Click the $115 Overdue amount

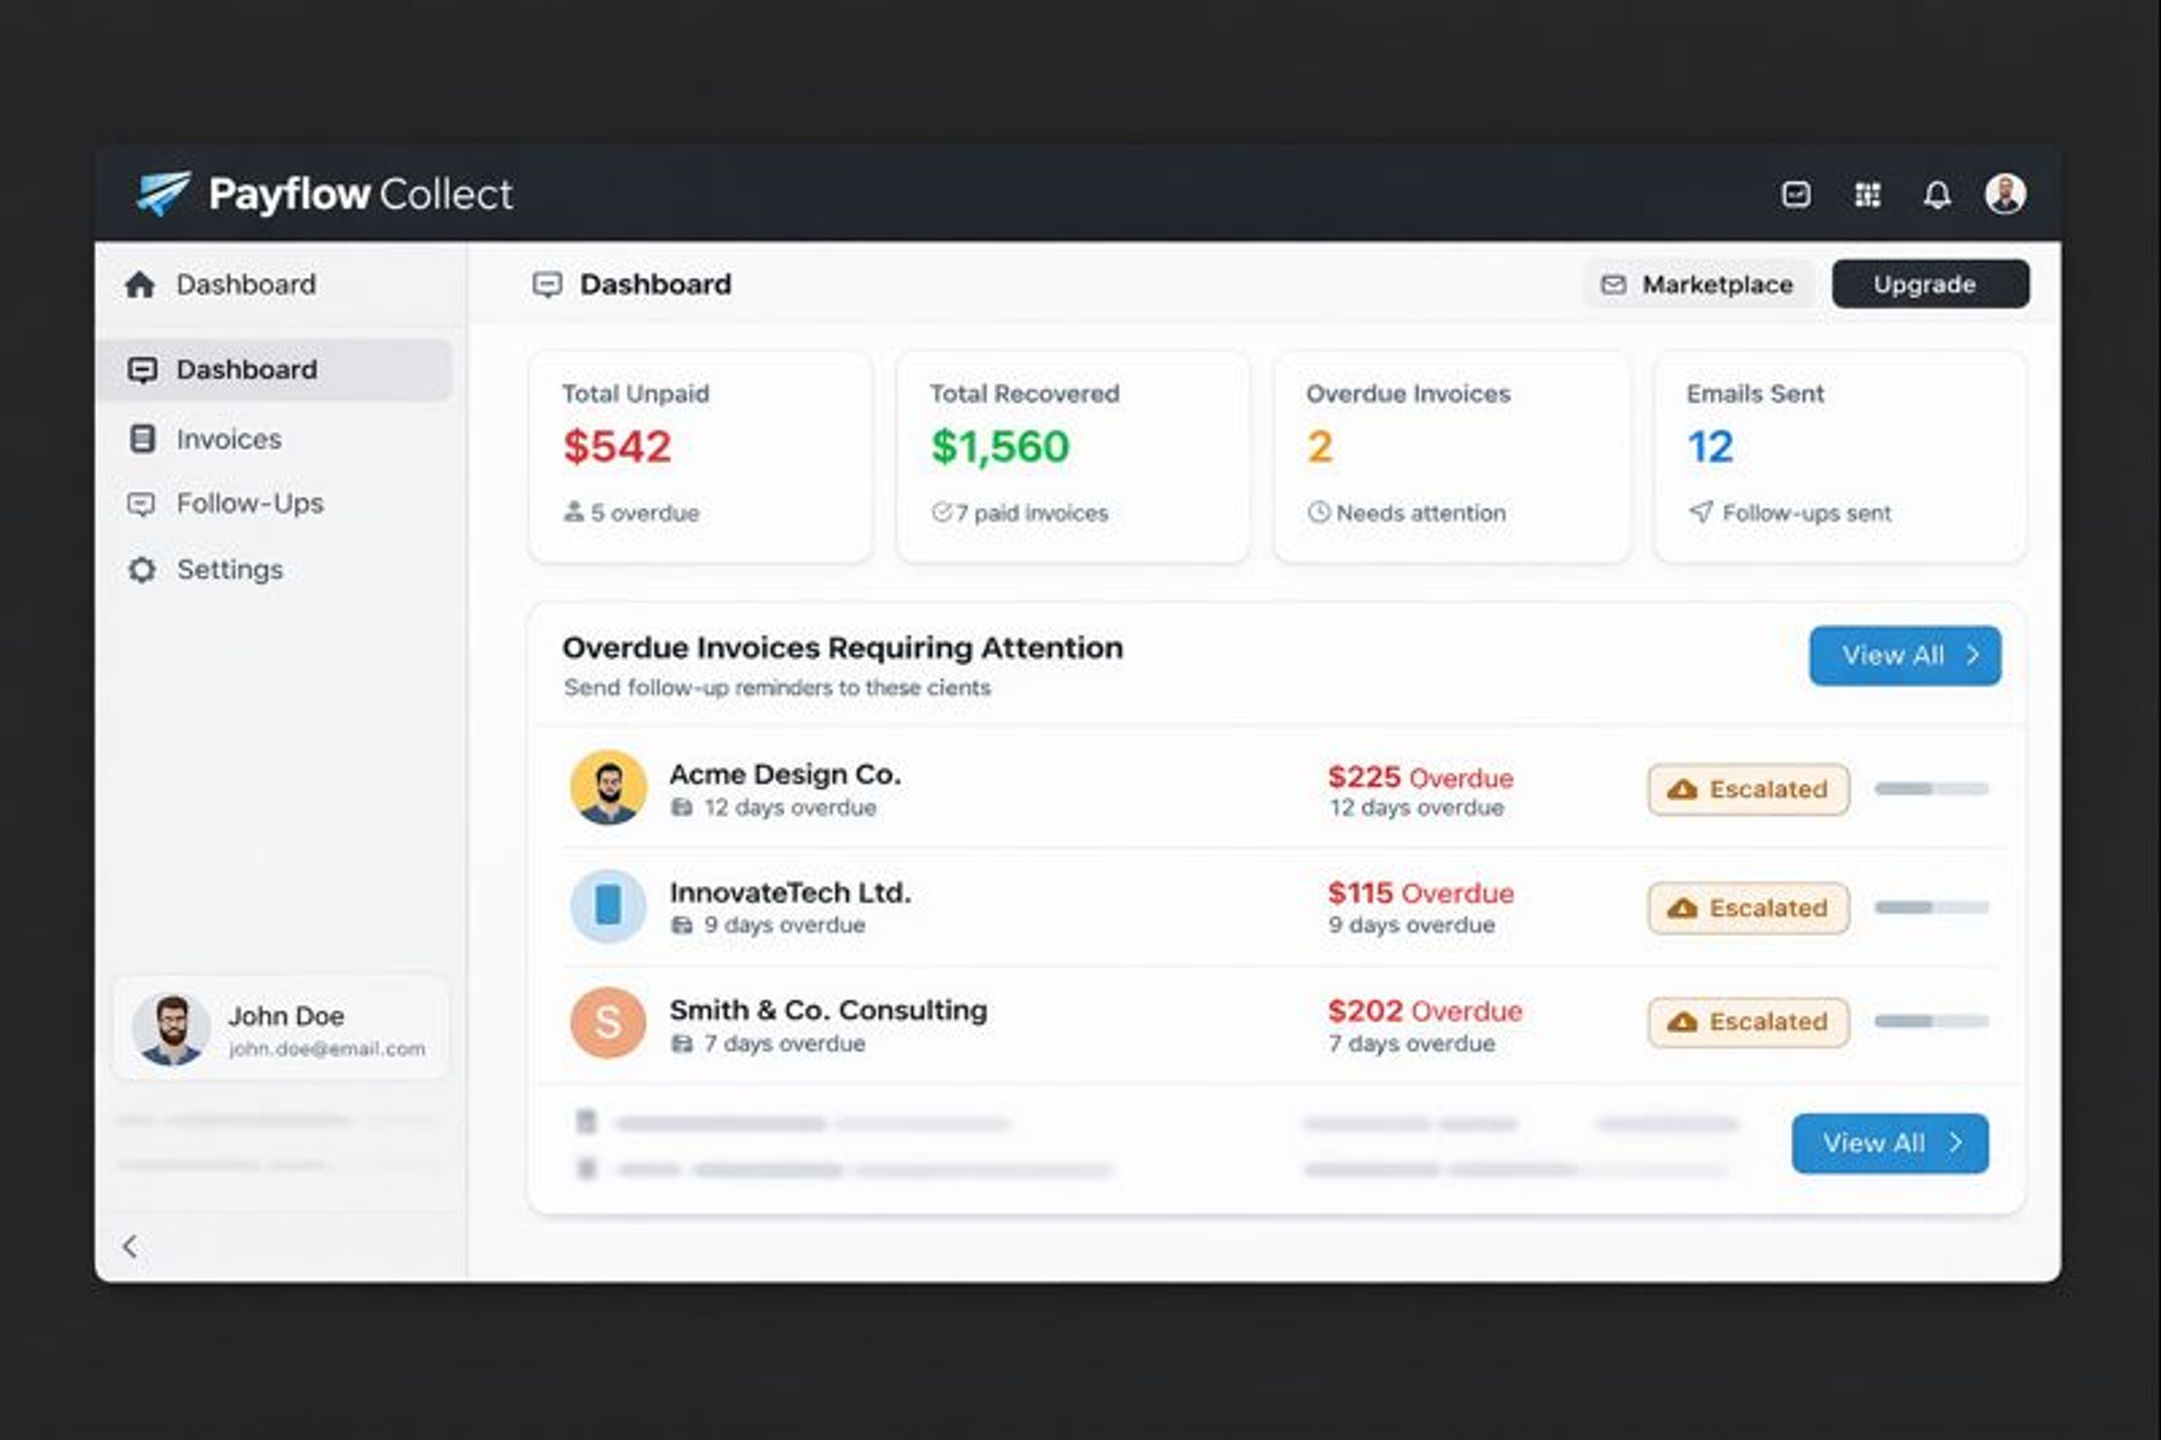(1420, 893)
